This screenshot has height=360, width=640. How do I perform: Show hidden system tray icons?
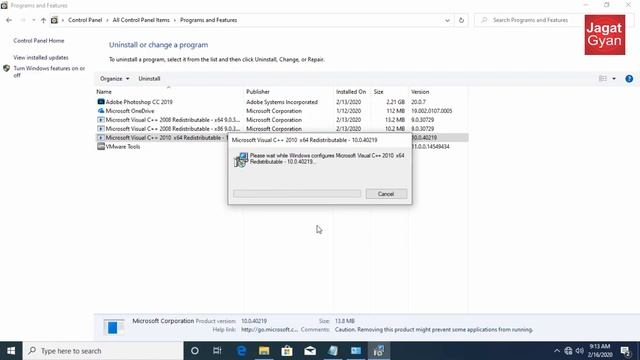557,351
